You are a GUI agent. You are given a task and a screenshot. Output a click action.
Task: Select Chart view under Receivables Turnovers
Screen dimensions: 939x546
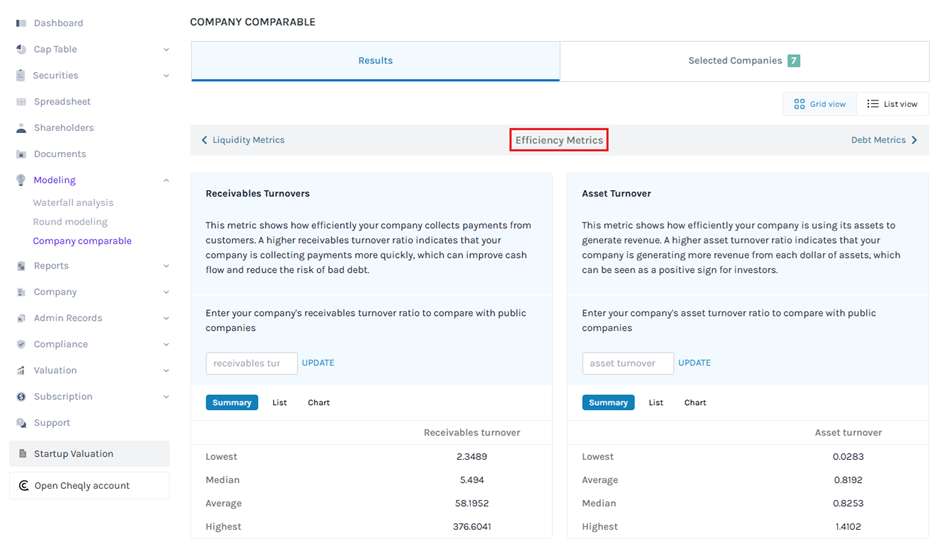[319, 403]
